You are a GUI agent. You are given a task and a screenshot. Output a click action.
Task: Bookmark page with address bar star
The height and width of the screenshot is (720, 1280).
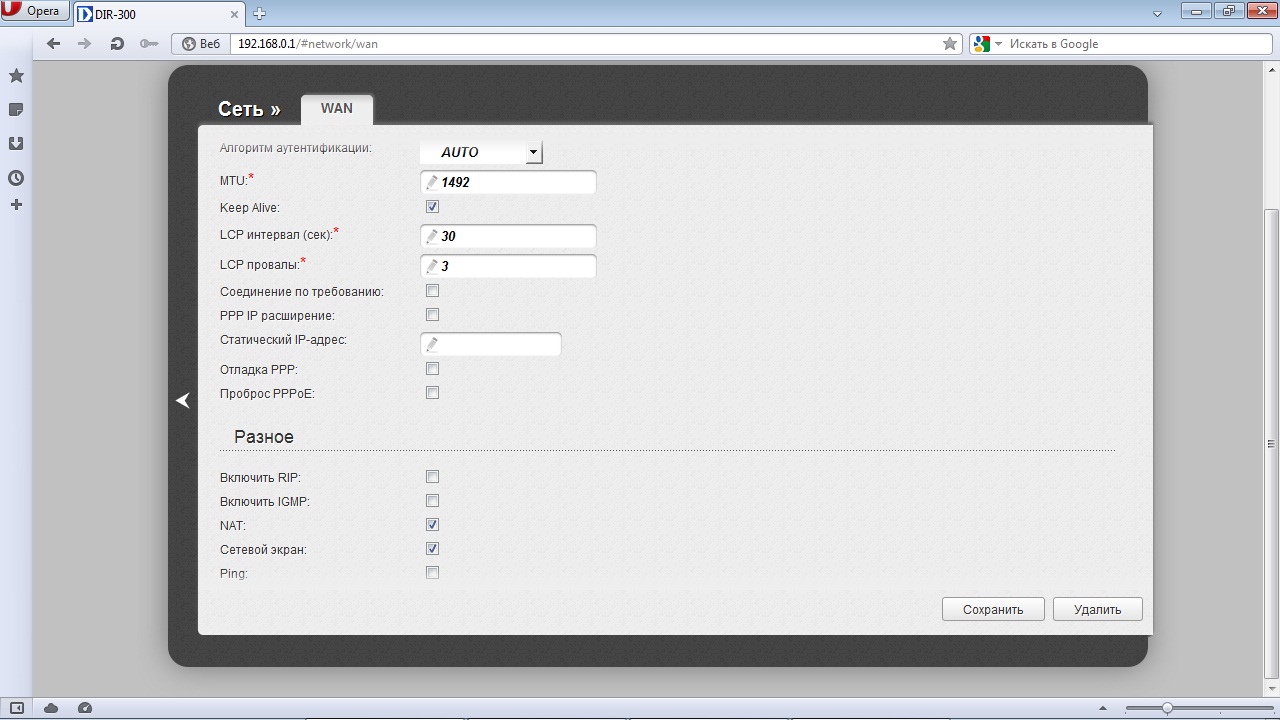[949, 44]
